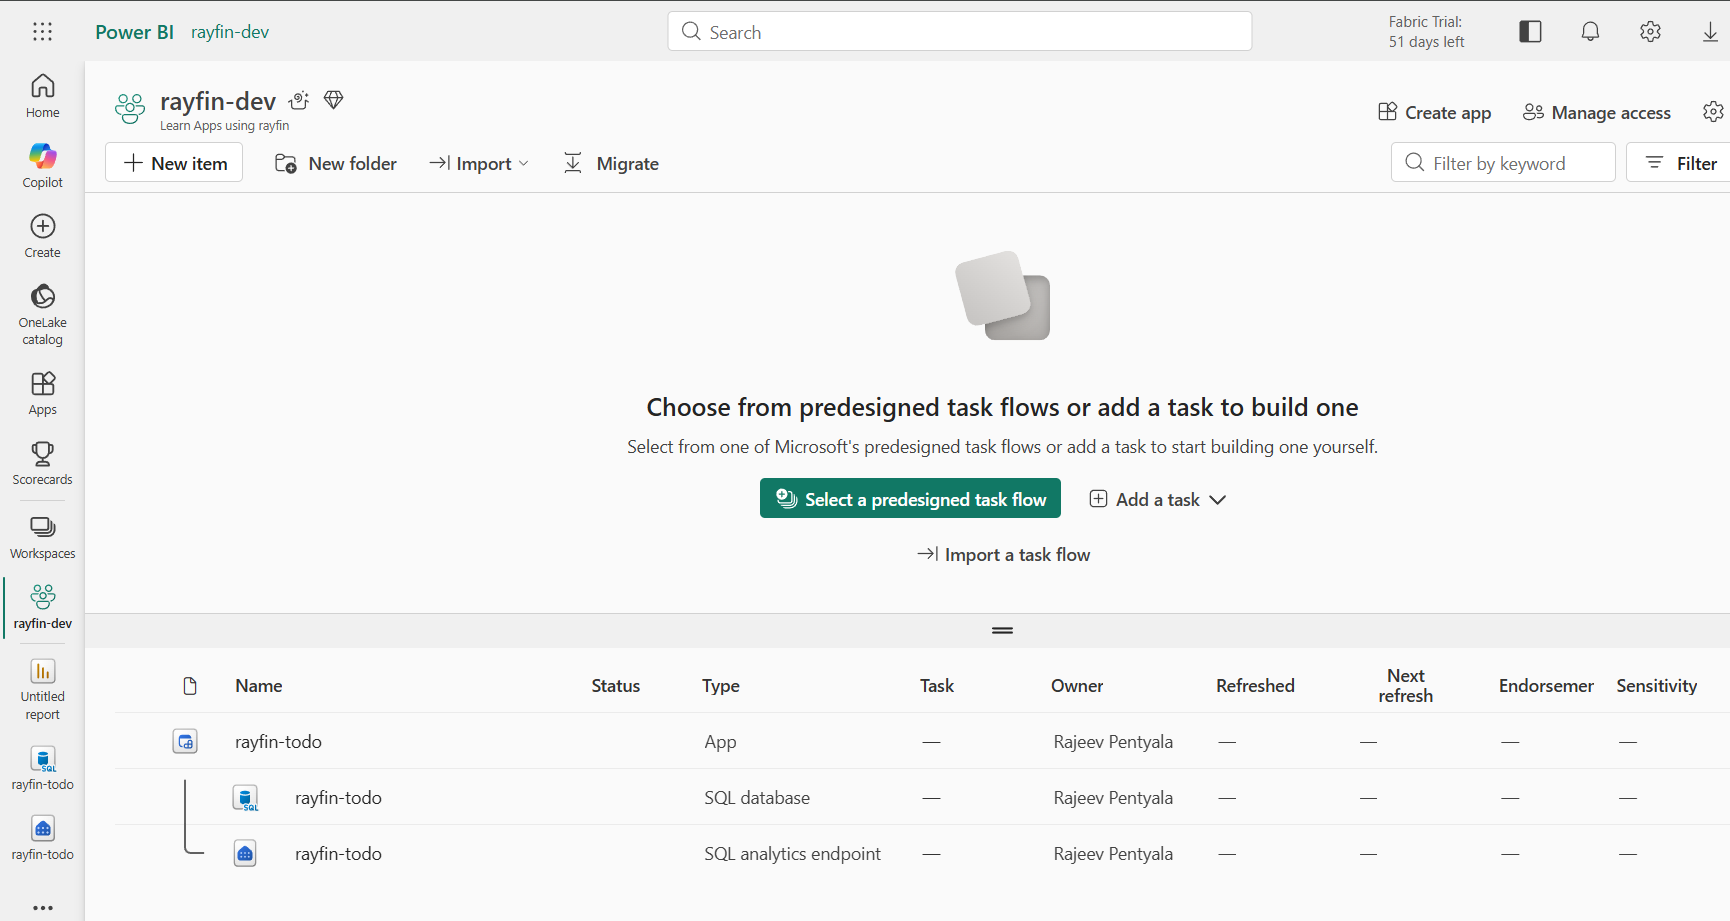Open Copilot from the sidebar
Image resolution: width=1730 pixels, height=921 pixels.
point(42,166)
